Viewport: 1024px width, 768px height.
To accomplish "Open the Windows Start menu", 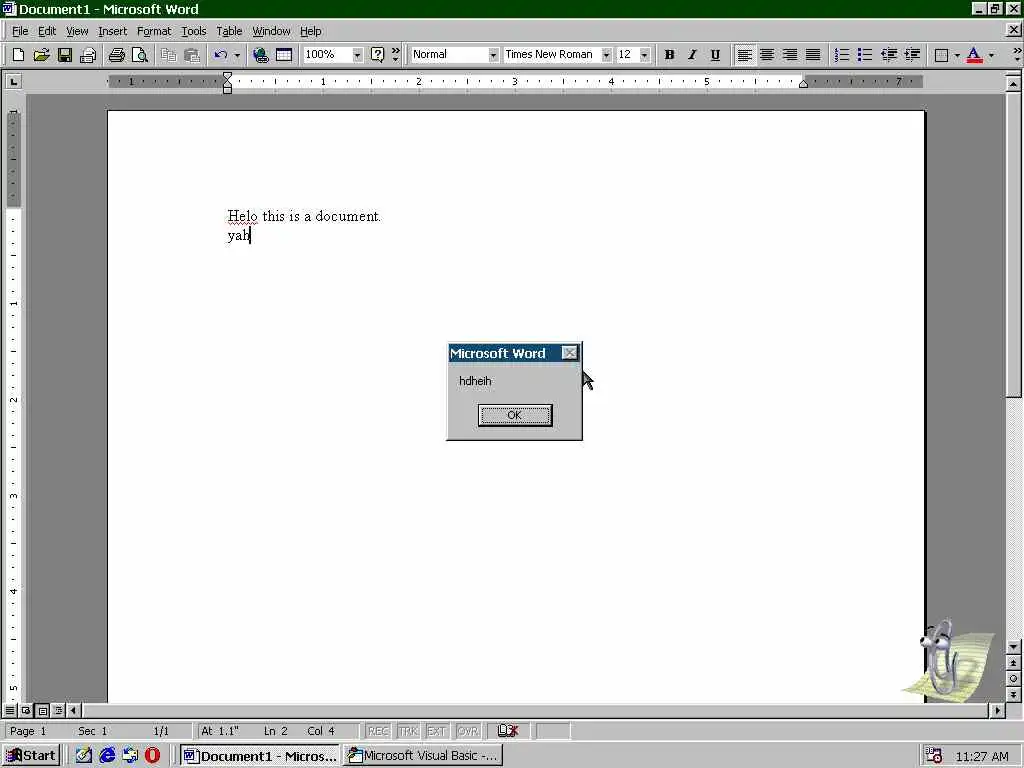I will (31, 756).
